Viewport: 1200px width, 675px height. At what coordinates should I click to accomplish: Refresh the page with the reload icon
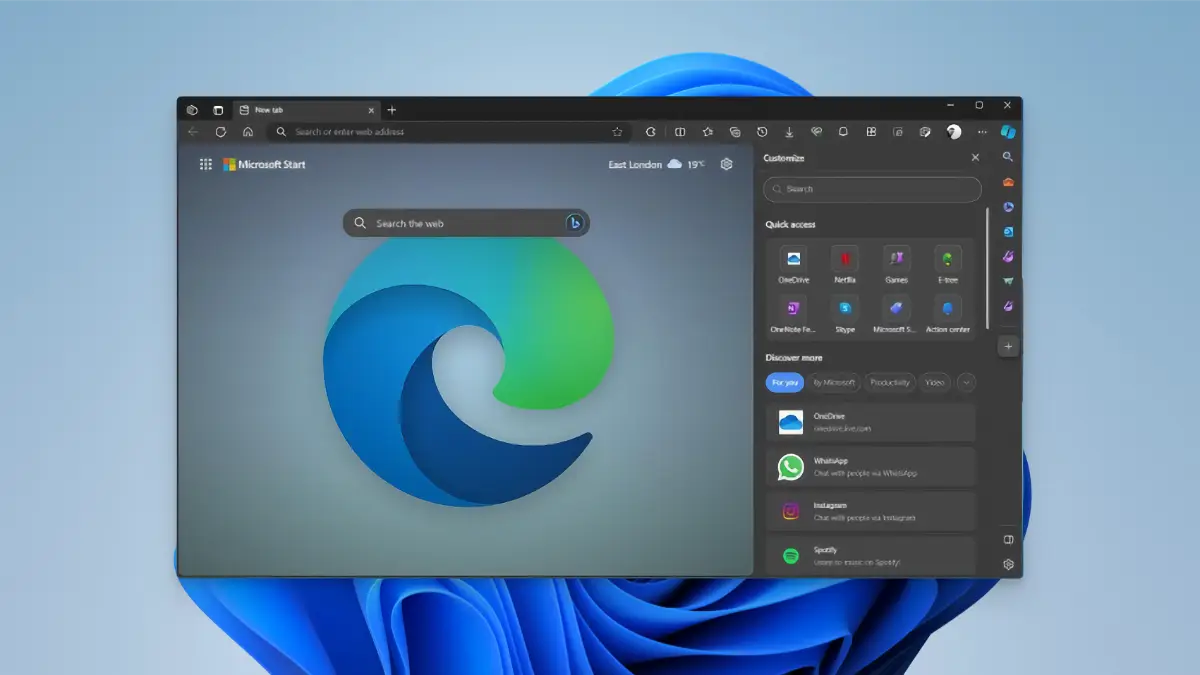coord(221,132)
